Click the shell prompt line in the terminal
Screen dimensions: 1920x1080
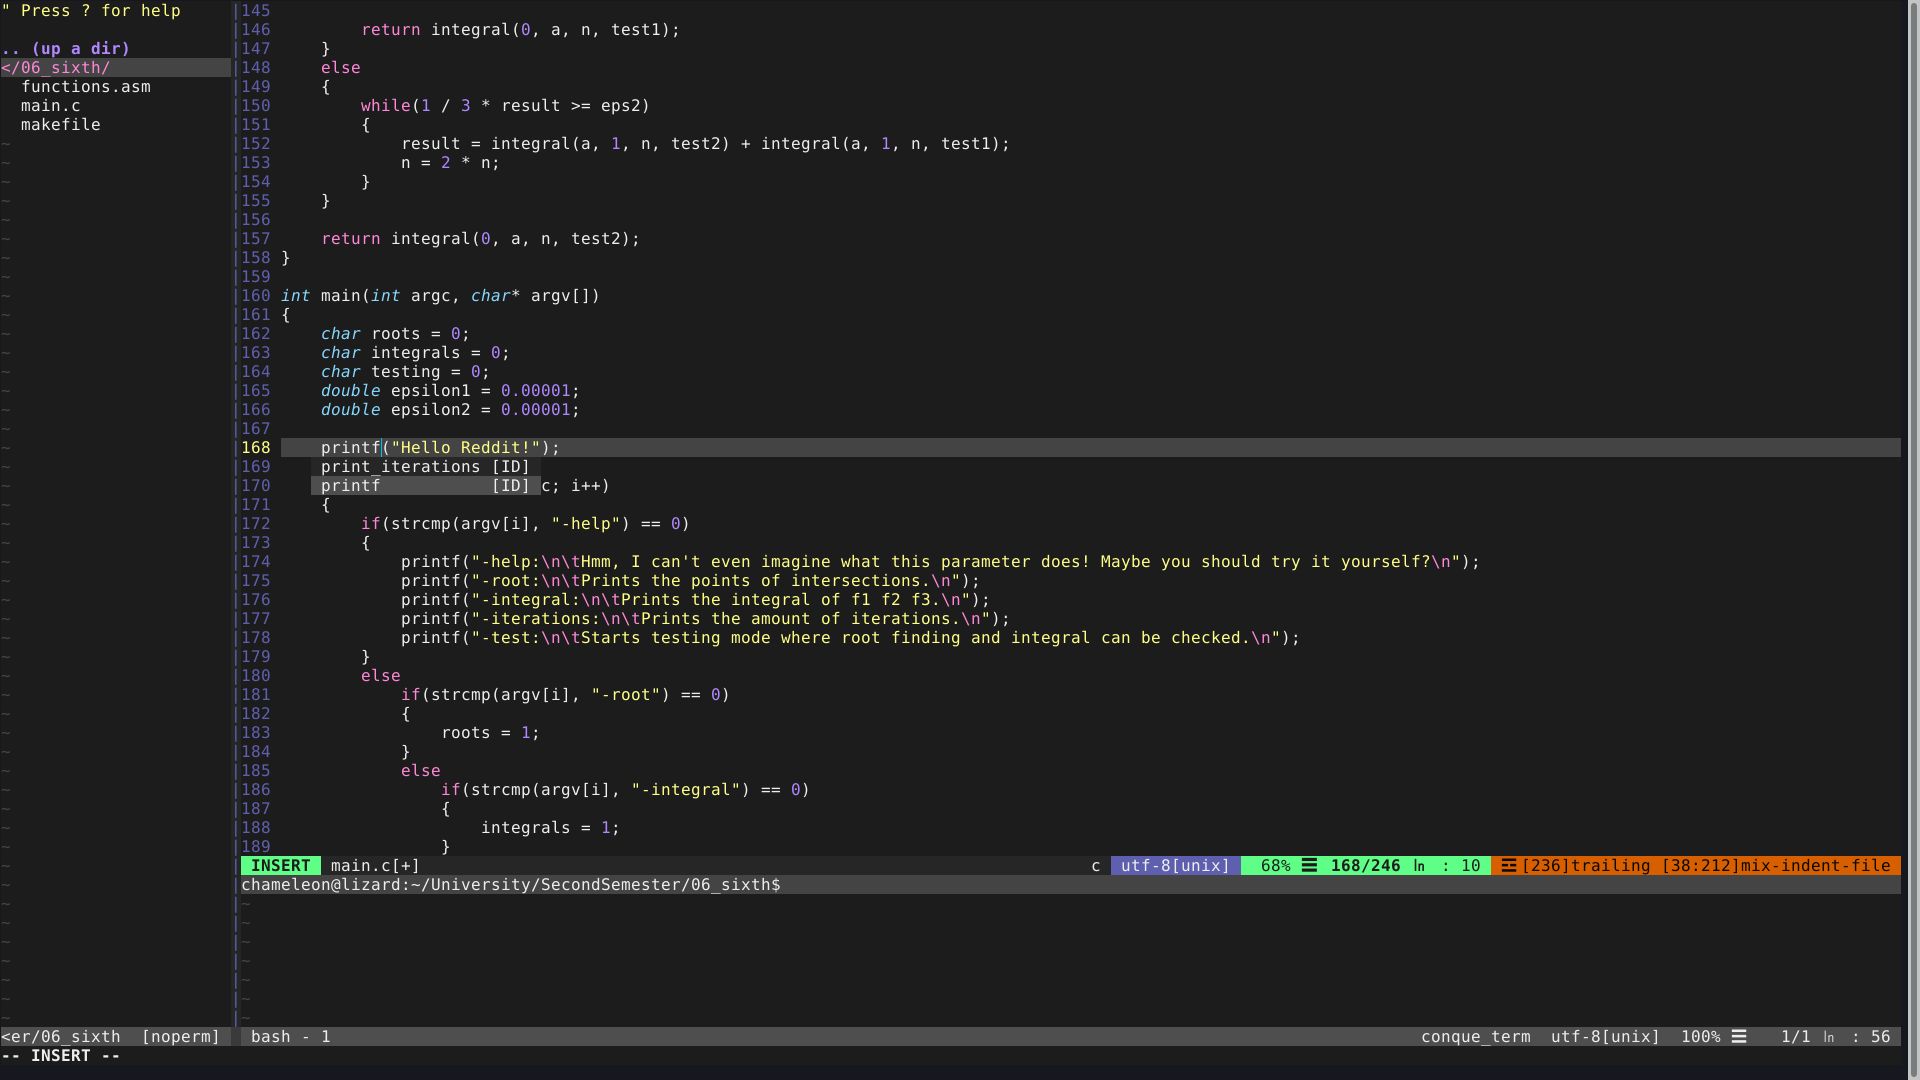510,884
